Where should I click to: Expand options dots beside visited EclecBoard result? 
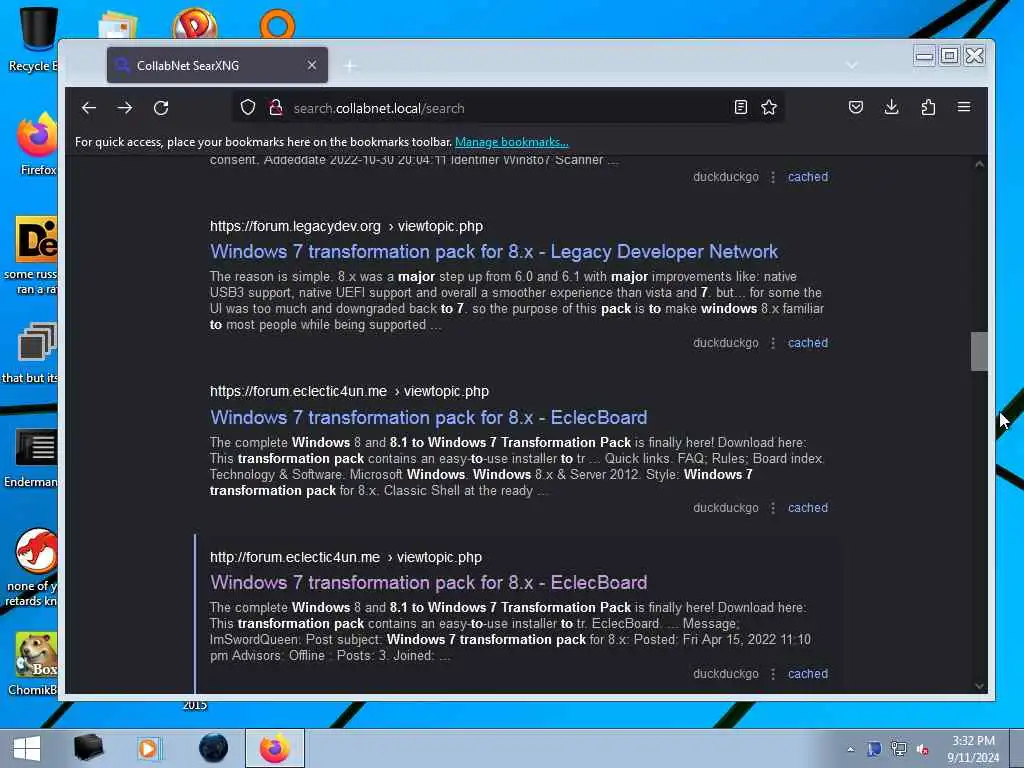773,674
